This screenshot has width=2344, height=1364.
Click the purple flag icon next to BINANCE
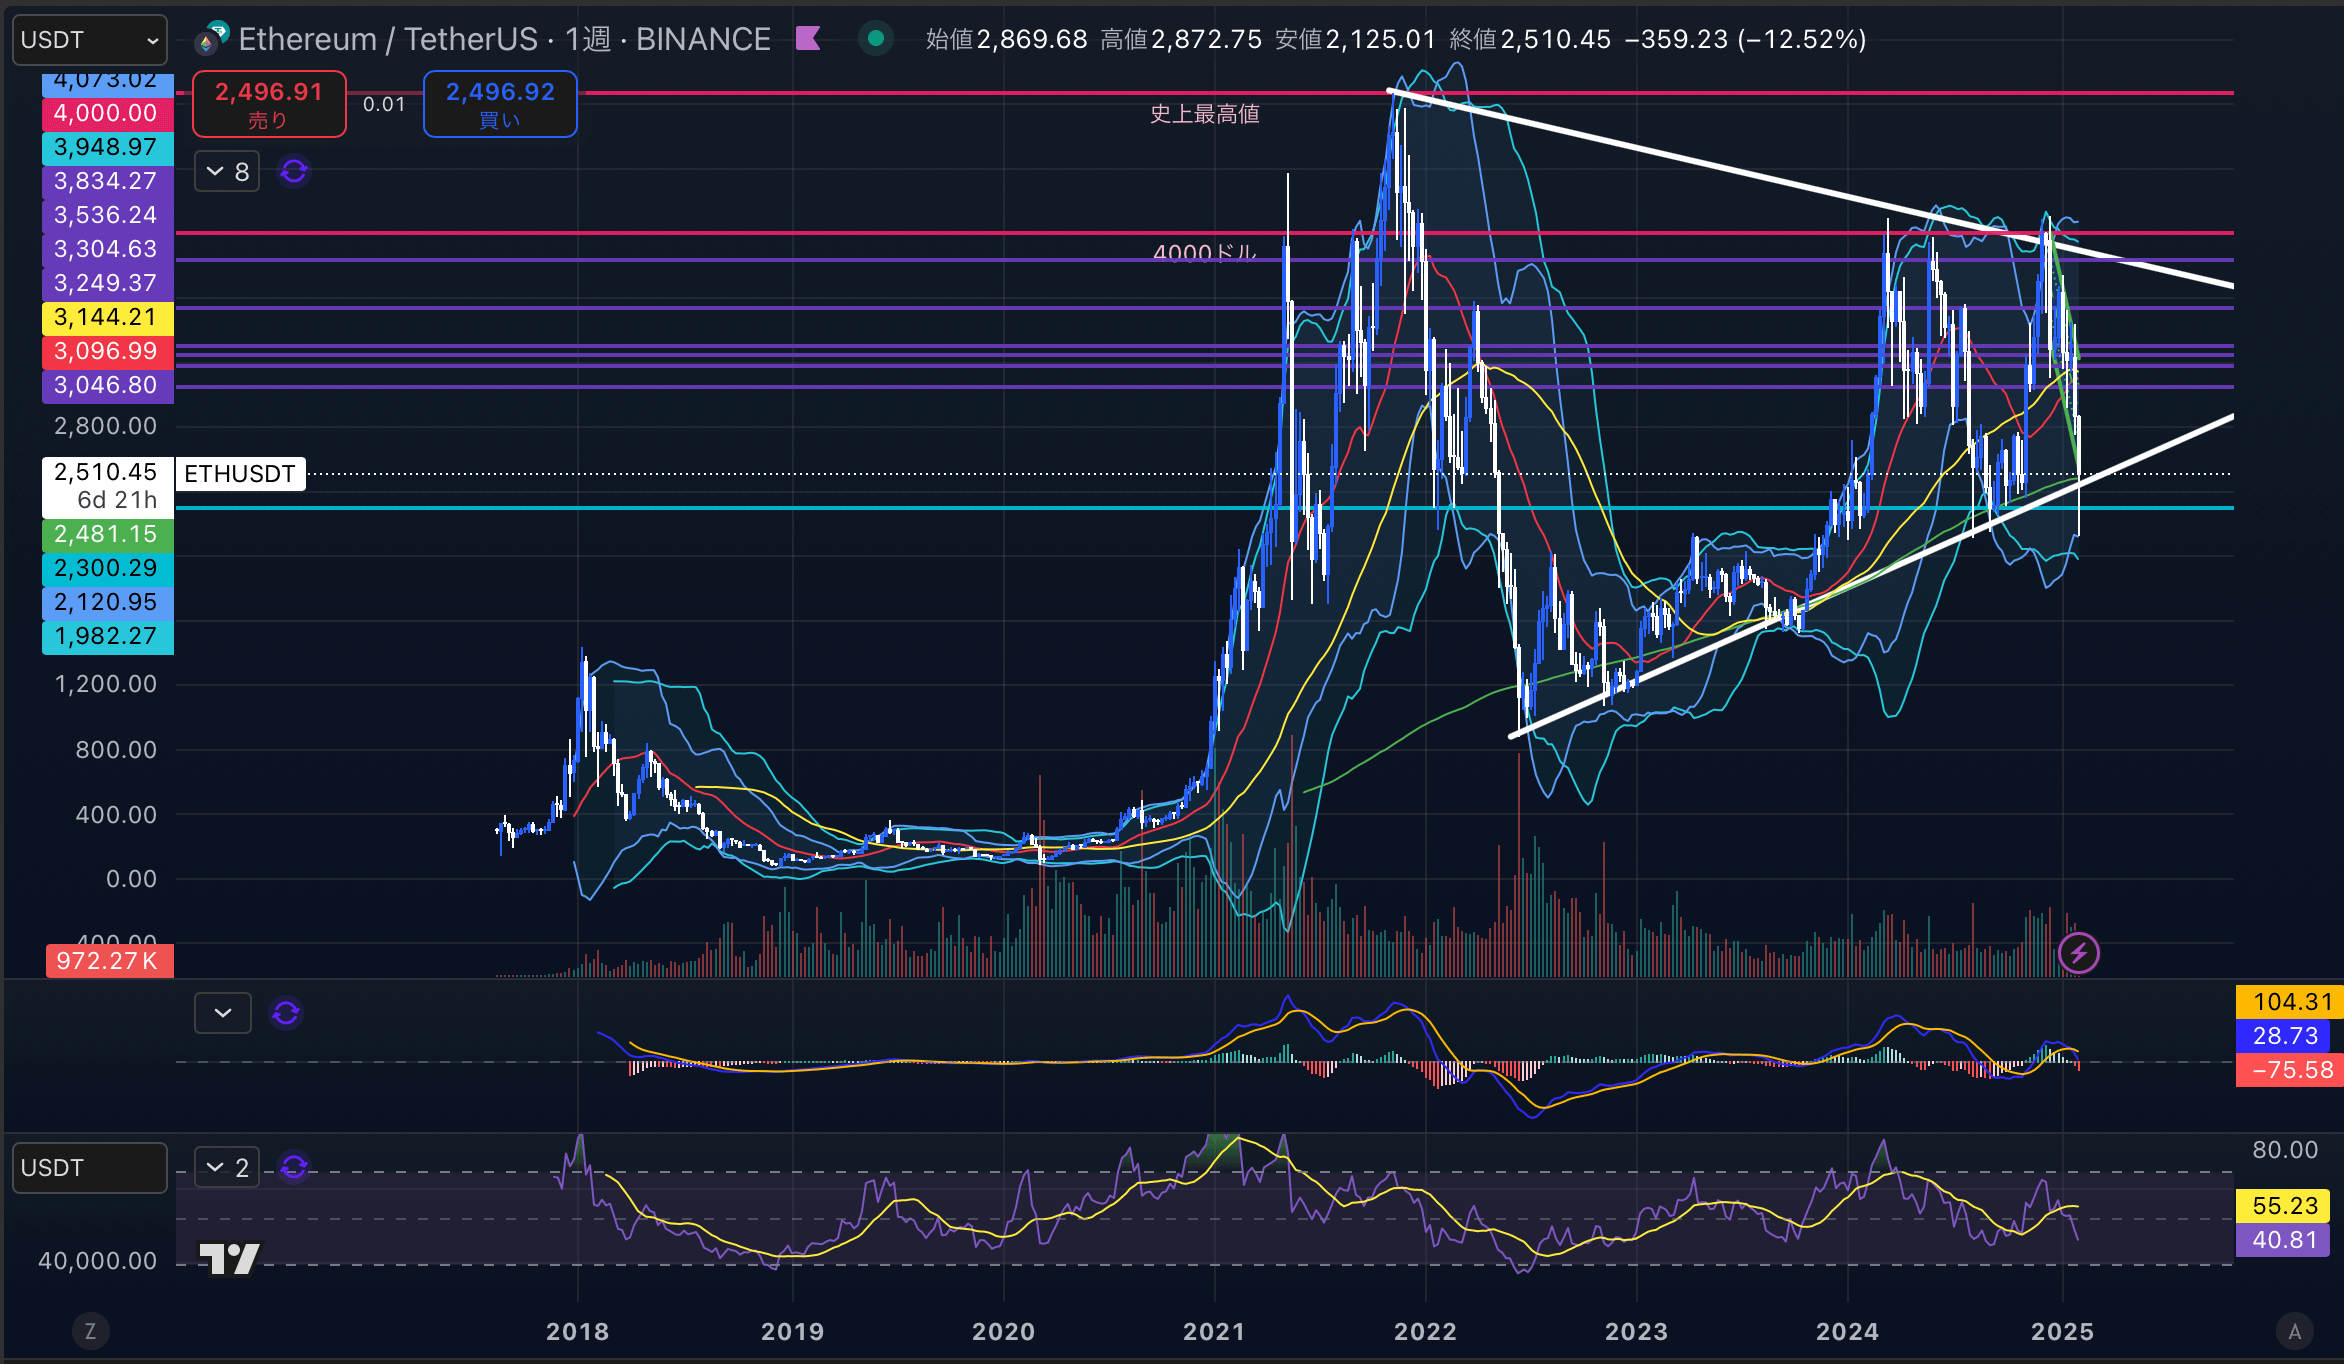808,39
